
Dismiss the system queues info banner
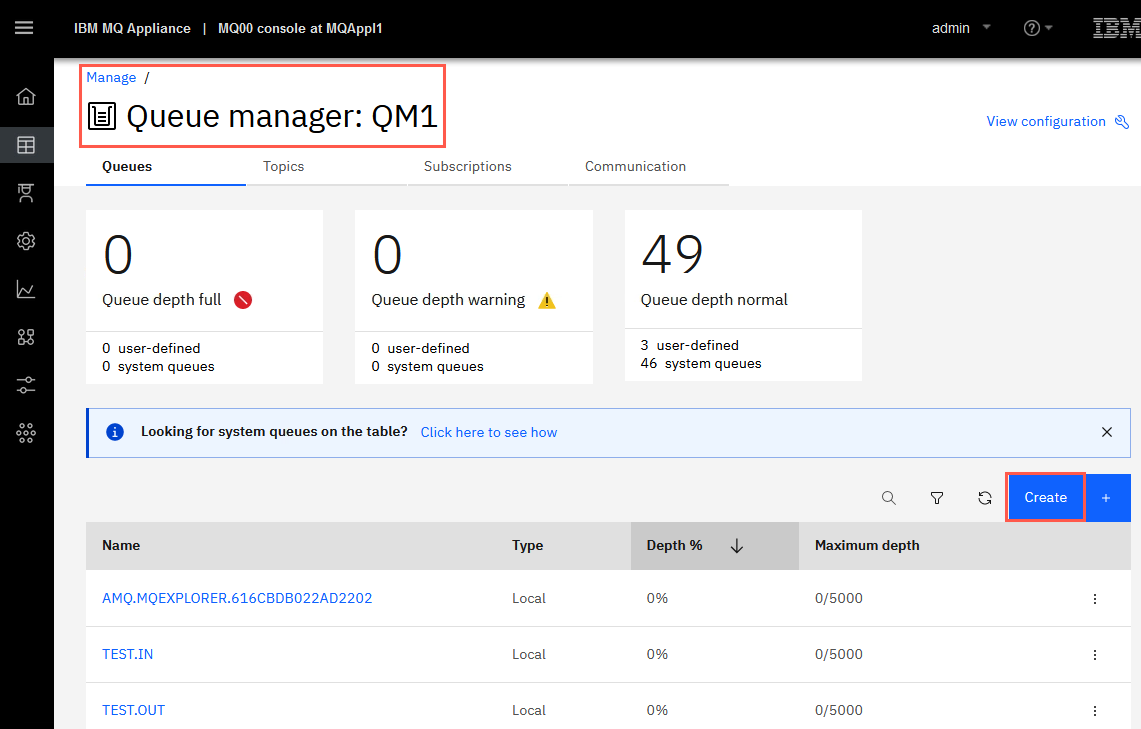(x=1107, y=432)
